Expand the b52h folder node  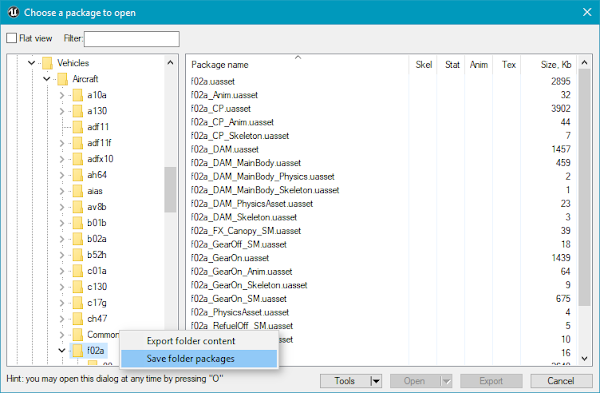tap(62, 255)
